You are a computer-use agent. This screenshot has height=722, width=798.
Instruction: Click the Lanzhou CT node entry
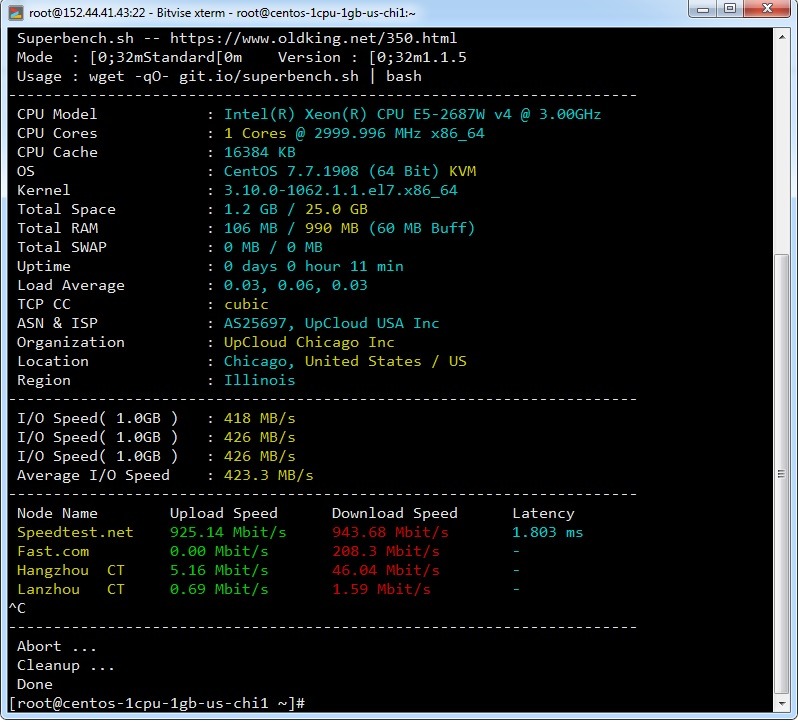70,589
